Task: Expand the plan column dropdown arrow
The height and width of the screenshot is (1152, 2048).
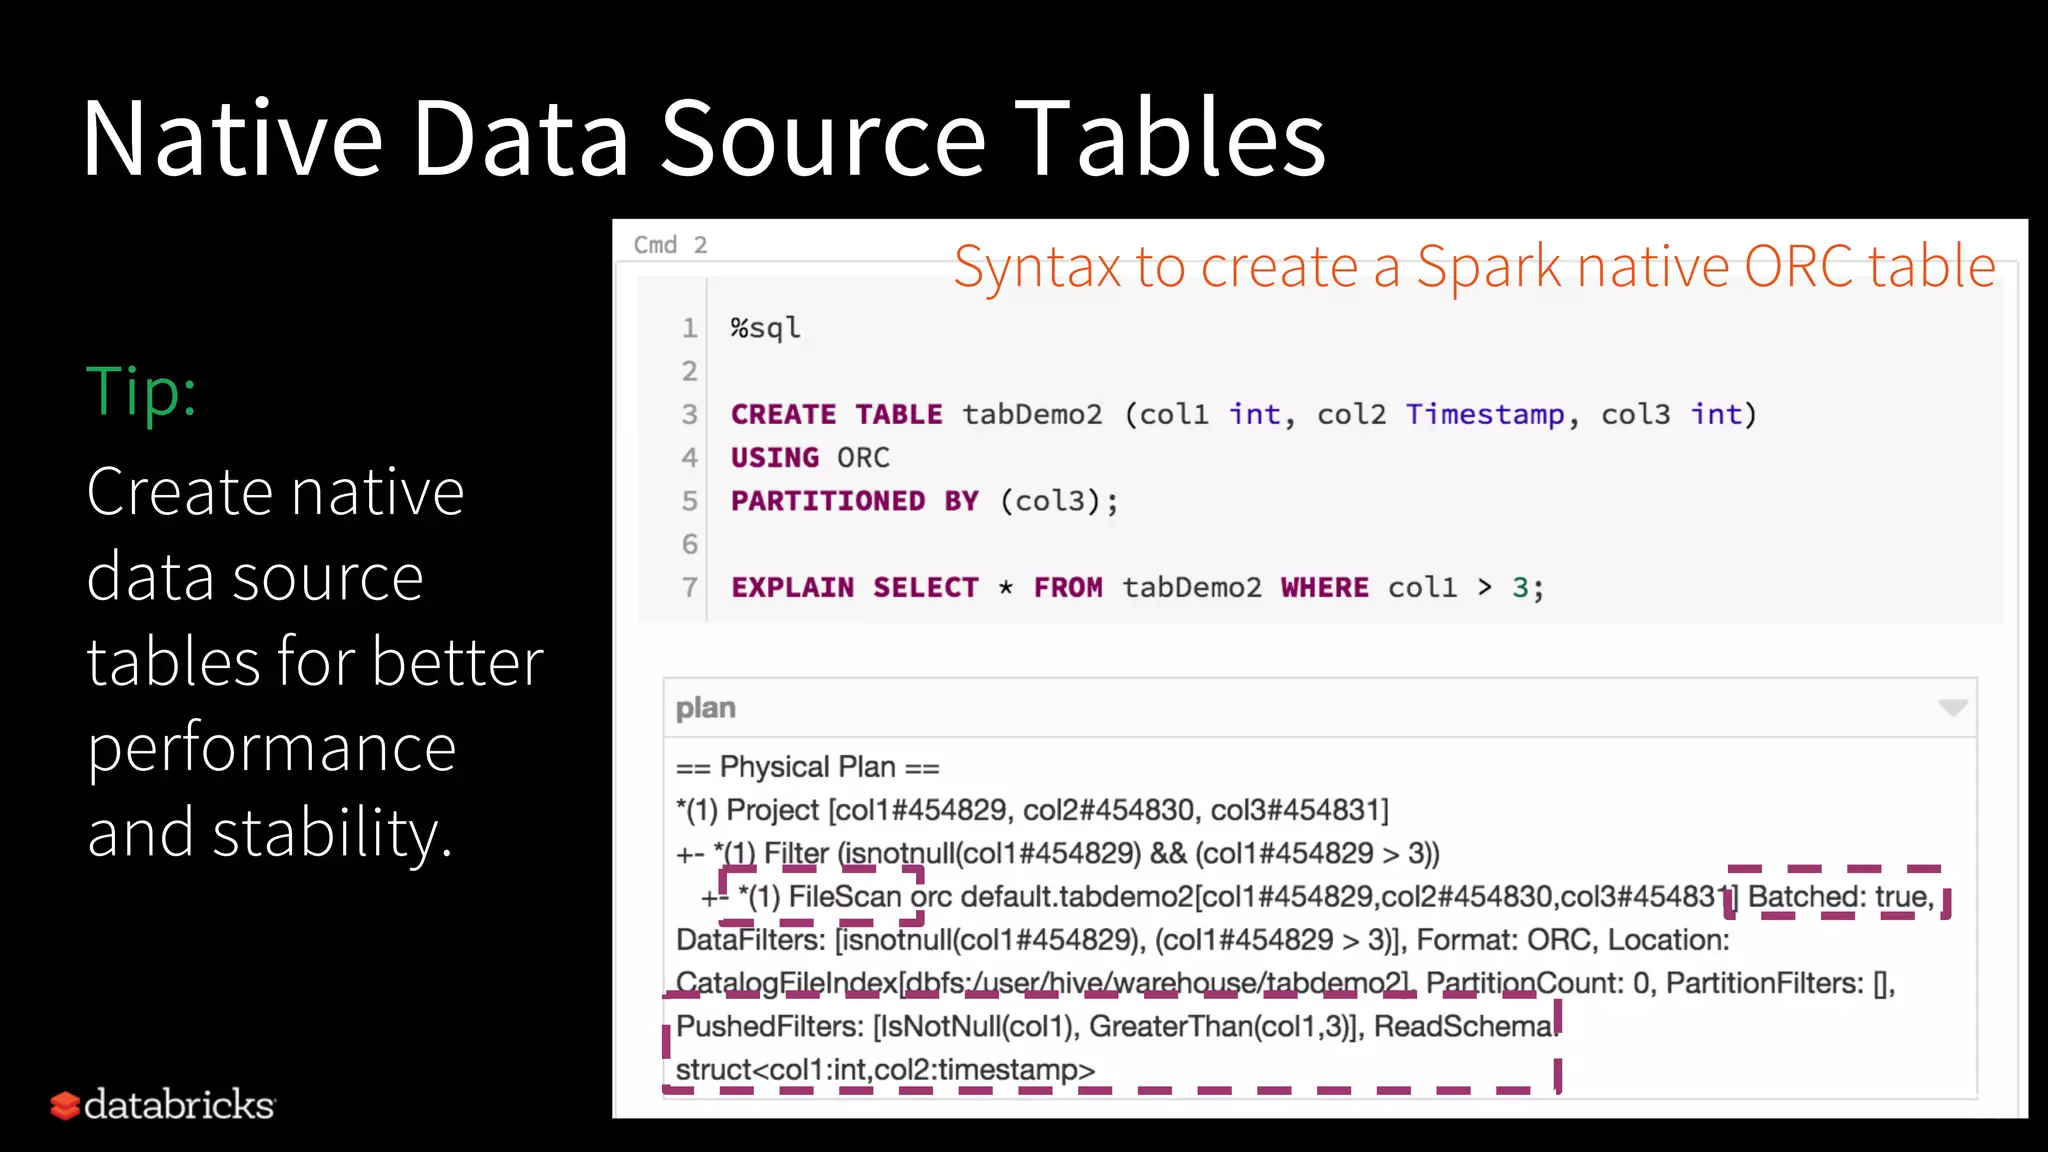Action: [1952, 708]
